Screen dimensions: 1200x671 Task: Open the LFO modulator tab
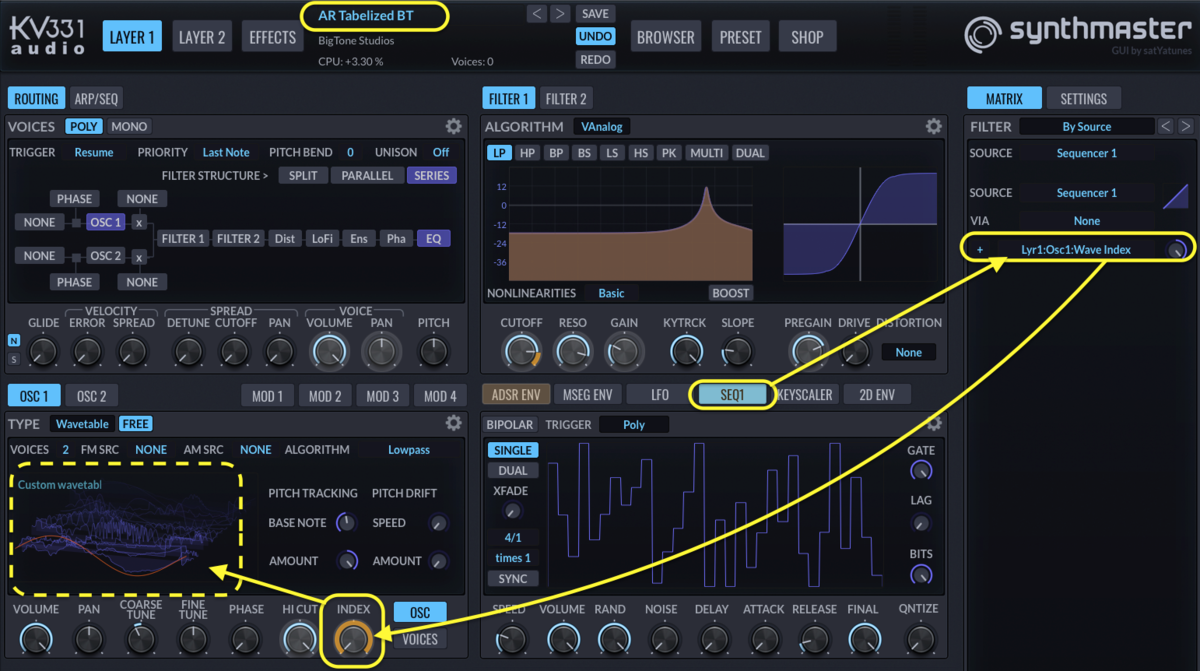tap(660, 394)
